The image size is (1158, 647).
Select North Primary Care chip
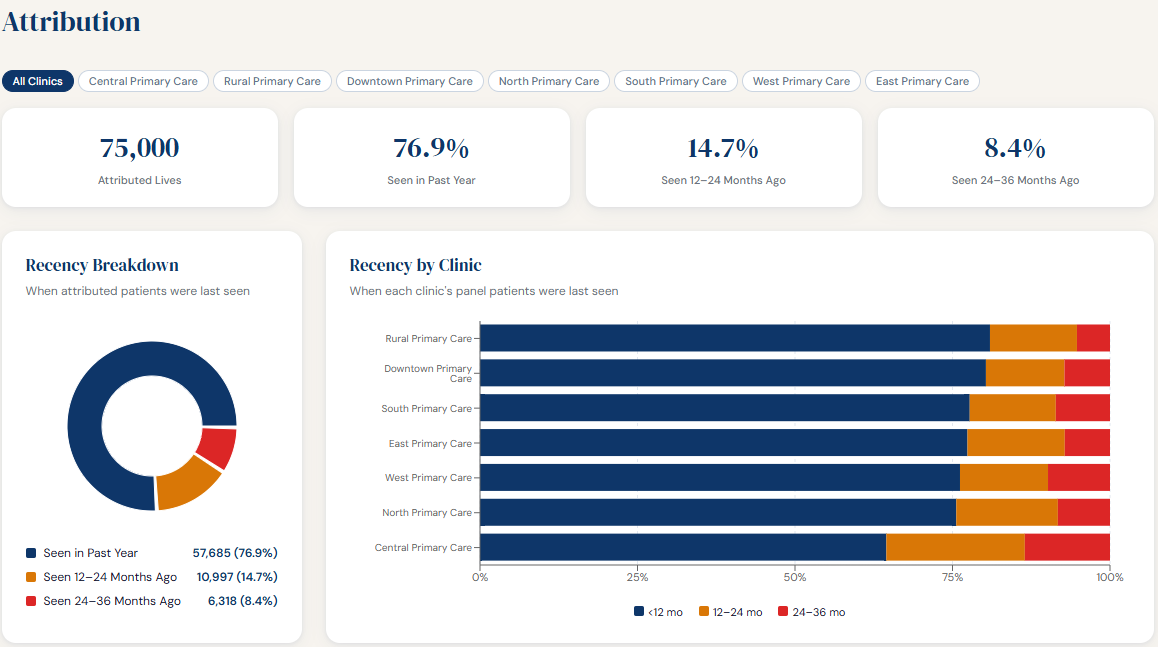tap(548, 81)
